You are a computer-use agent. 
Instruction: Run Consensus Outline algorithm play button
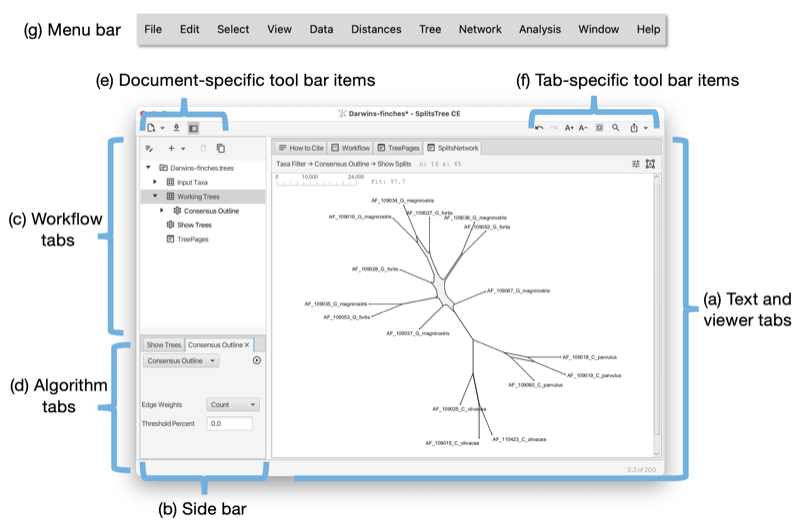coord(257,360)
